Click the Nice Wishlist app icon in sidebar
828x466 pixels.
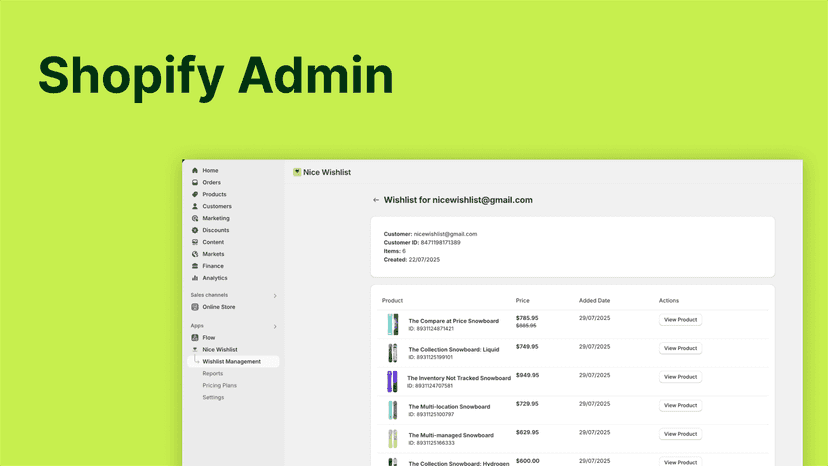click(x=195, y=350)
